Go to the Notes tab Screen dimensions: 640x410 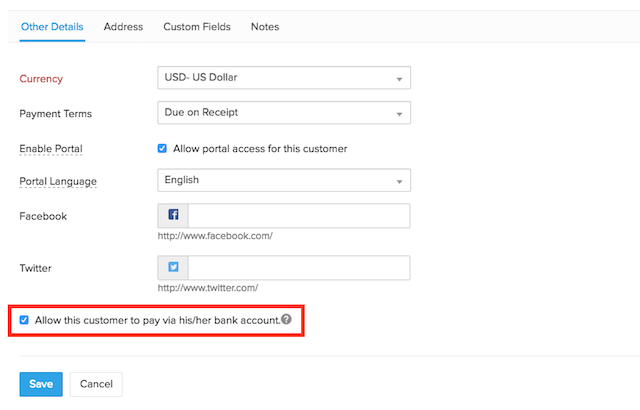pyautogui.click(x=265, y=26)
